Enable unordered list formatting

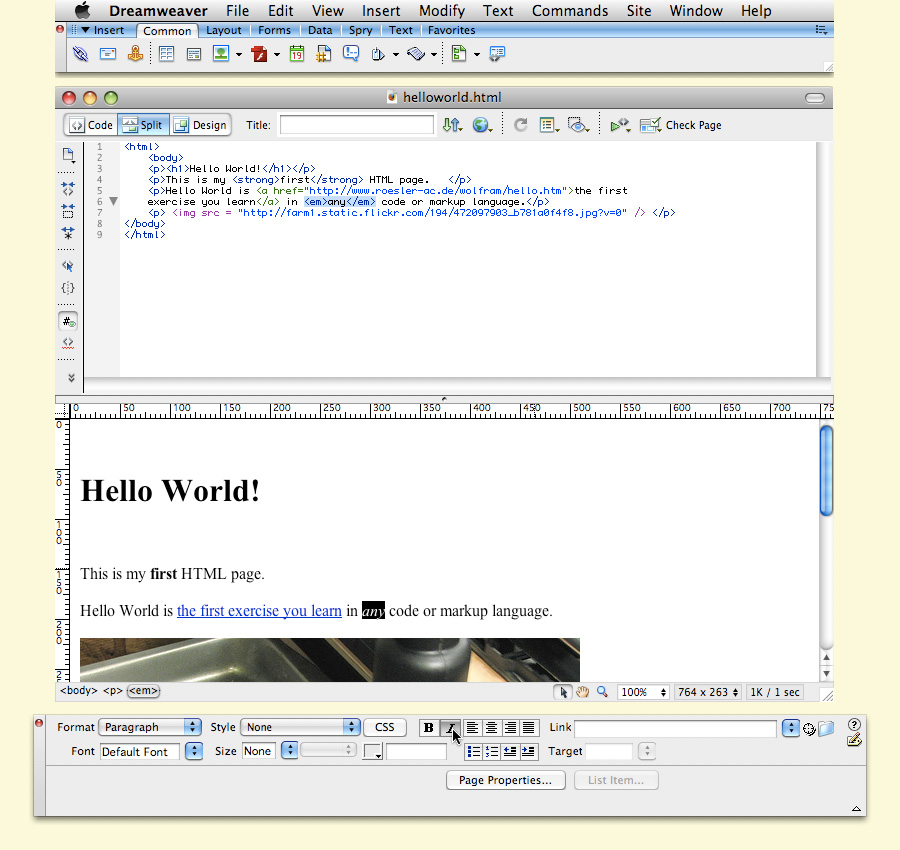pos(472,751)
